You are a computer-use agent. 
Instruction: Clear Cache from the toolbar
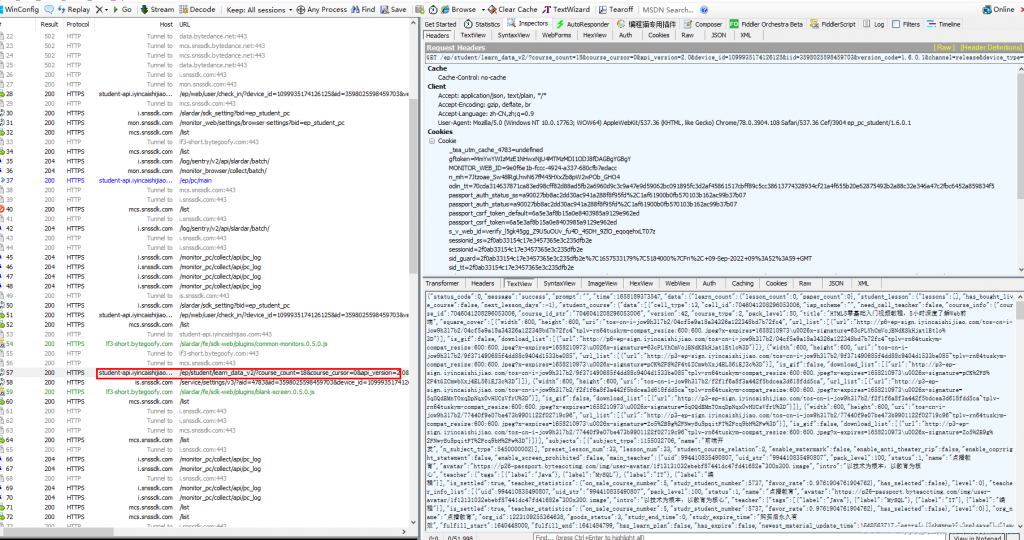513,10
